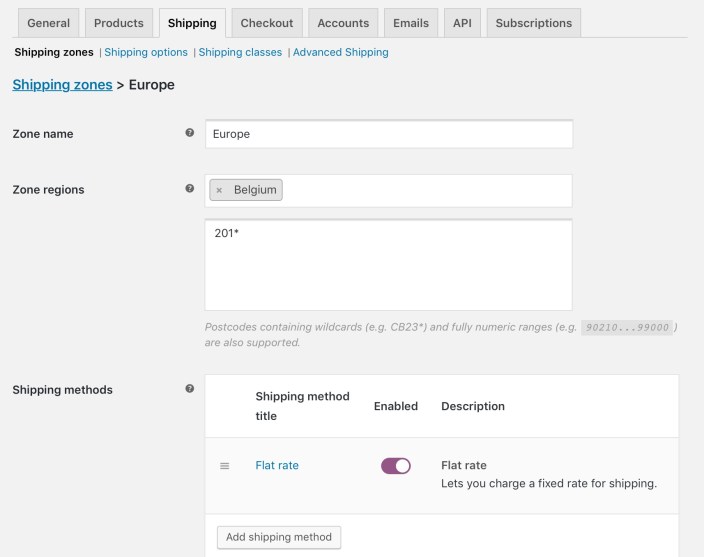Go to the Shipping options subsection
The image size is (704, 557).
[x=146, y=52]
